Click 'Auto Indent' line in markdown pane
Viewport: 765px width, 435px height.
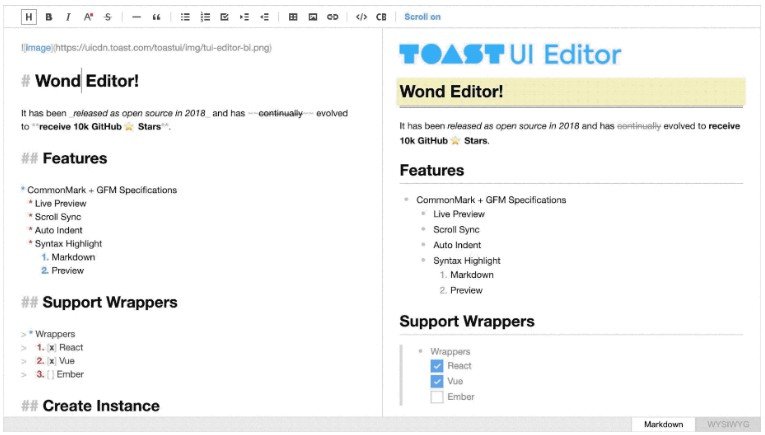[58, 230]
